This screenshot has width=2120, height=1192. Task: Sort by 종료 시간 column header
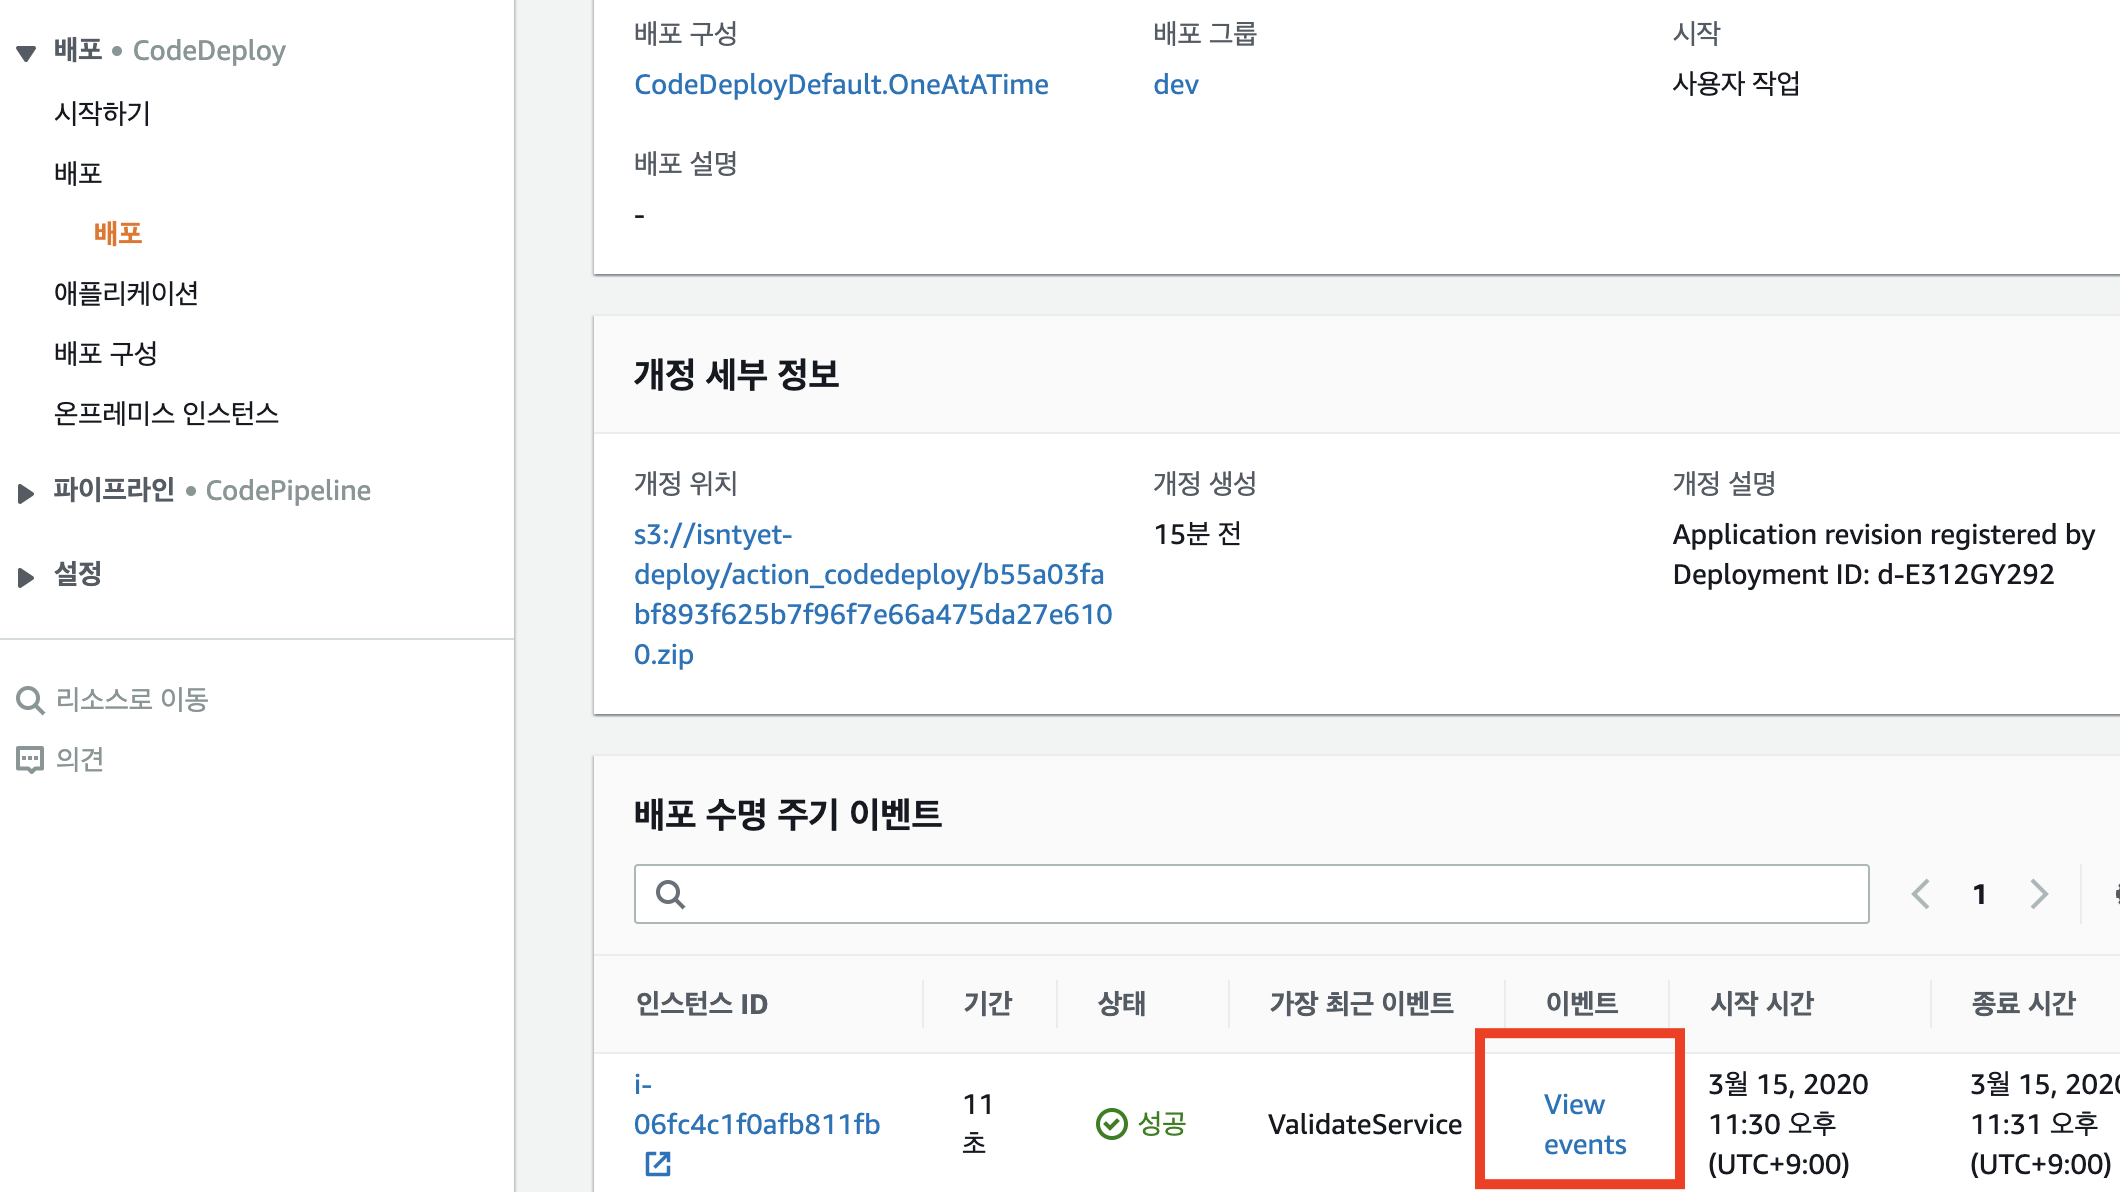pyautogui.click(x=2024, y=1003)
